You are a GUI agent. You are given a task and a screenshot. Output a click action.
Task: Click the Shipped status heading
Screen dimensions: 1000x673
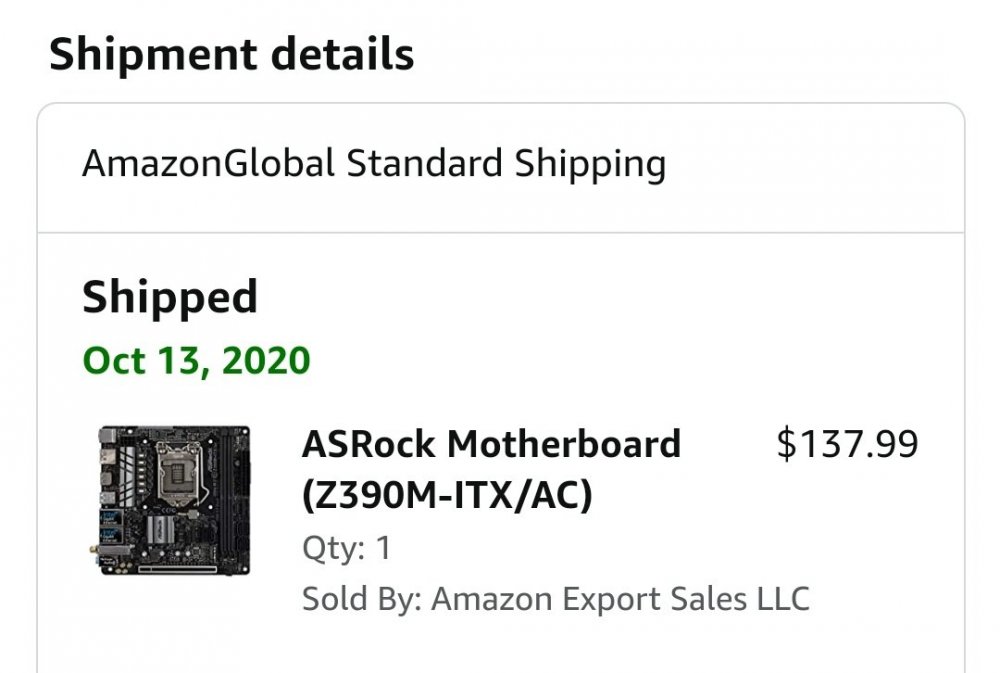[170, 297]
